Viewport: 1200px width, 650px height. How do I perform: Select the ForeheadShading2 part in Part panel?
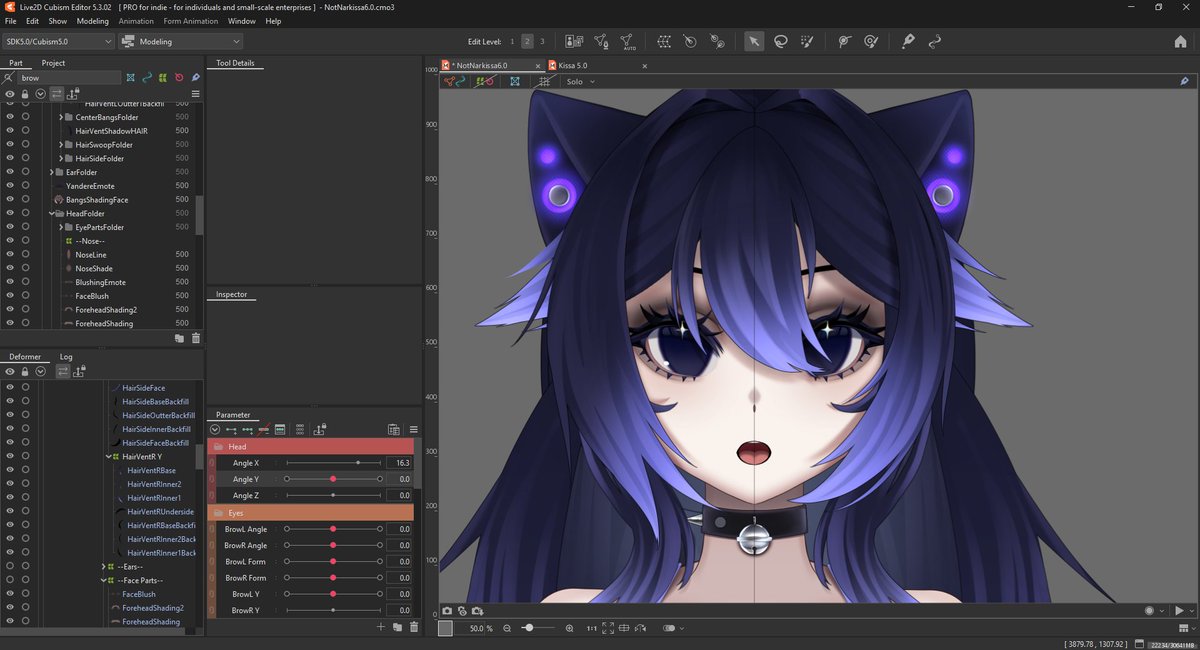point(104,310)
